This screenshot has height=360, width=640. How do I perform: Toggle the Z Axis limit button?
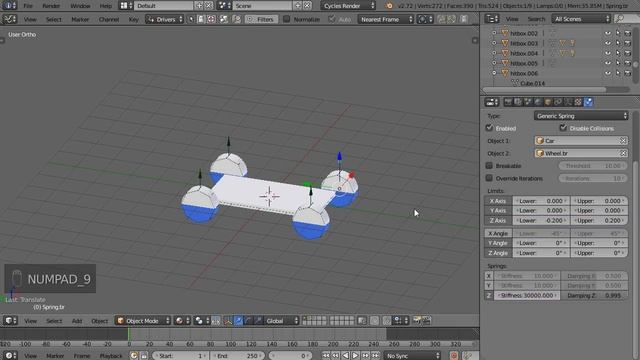(x=498, y=220)
